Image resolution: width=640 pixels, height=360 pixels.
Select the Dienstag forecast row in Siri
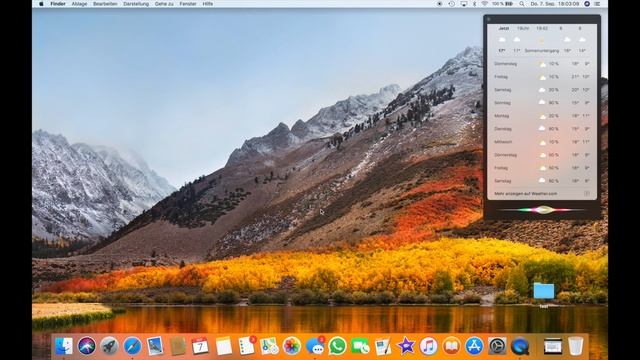[542, 129]
